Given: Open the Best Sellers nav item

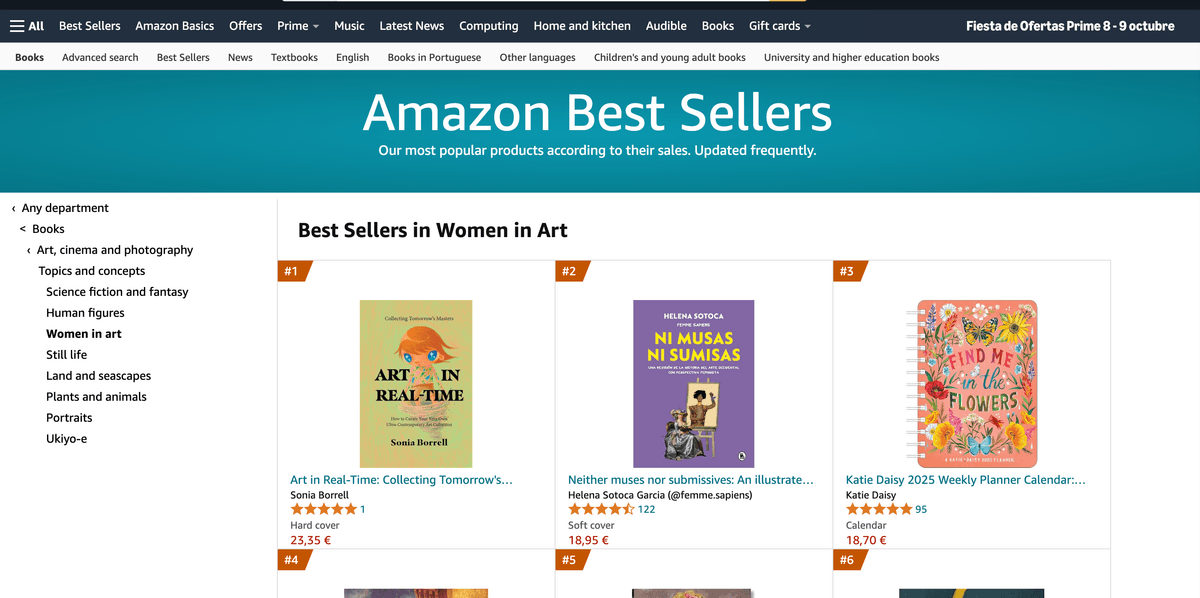Looking at the screenshot, I should coord(90,26).
